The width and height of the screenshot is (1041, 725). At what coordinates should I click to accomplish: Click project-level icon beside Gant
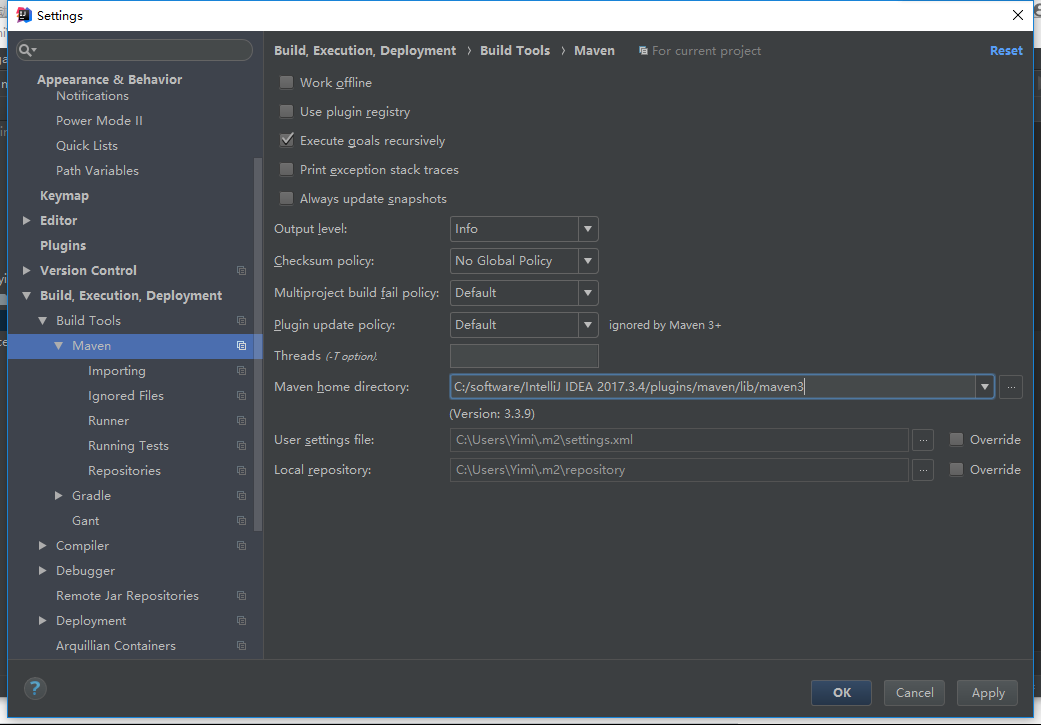tap(242, 521)
